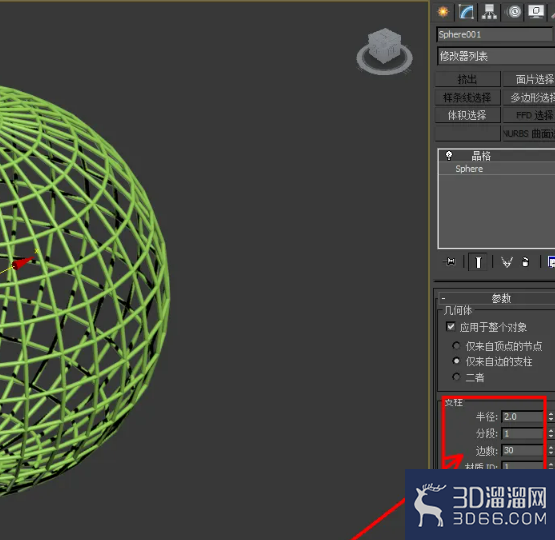The width and height of the screenshot is (555, 540).
Task: Click the 半径 value field
Action: coord(522,417)
